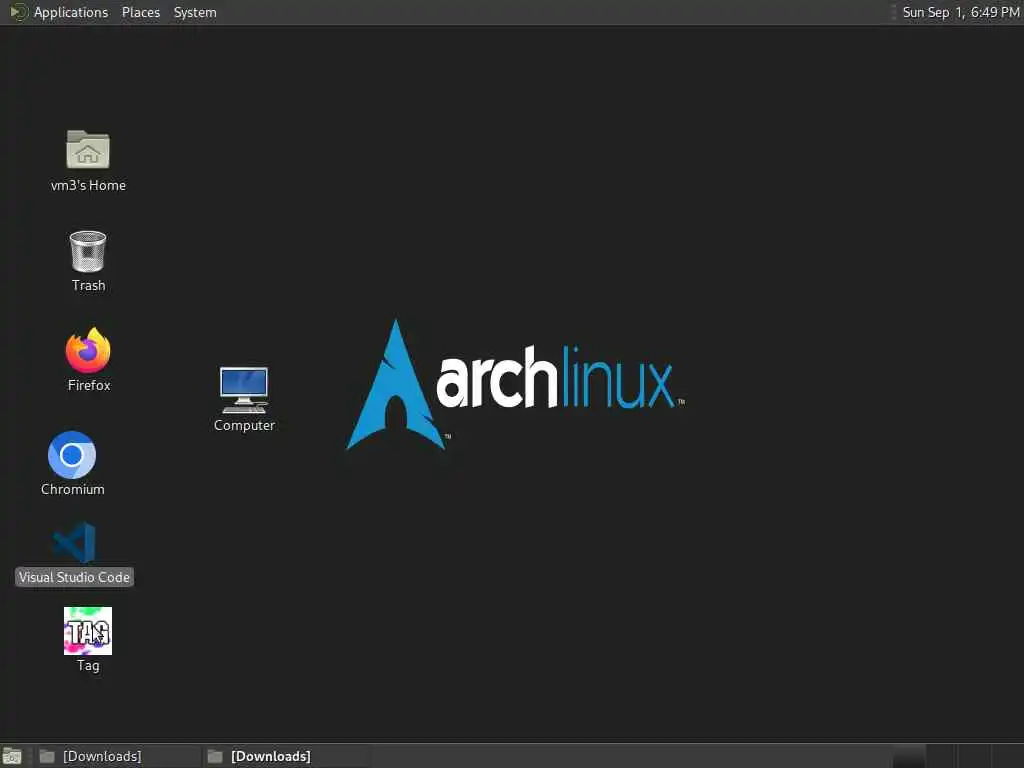Click the Show Desktop button in the bottom panel

click(12, 756)
